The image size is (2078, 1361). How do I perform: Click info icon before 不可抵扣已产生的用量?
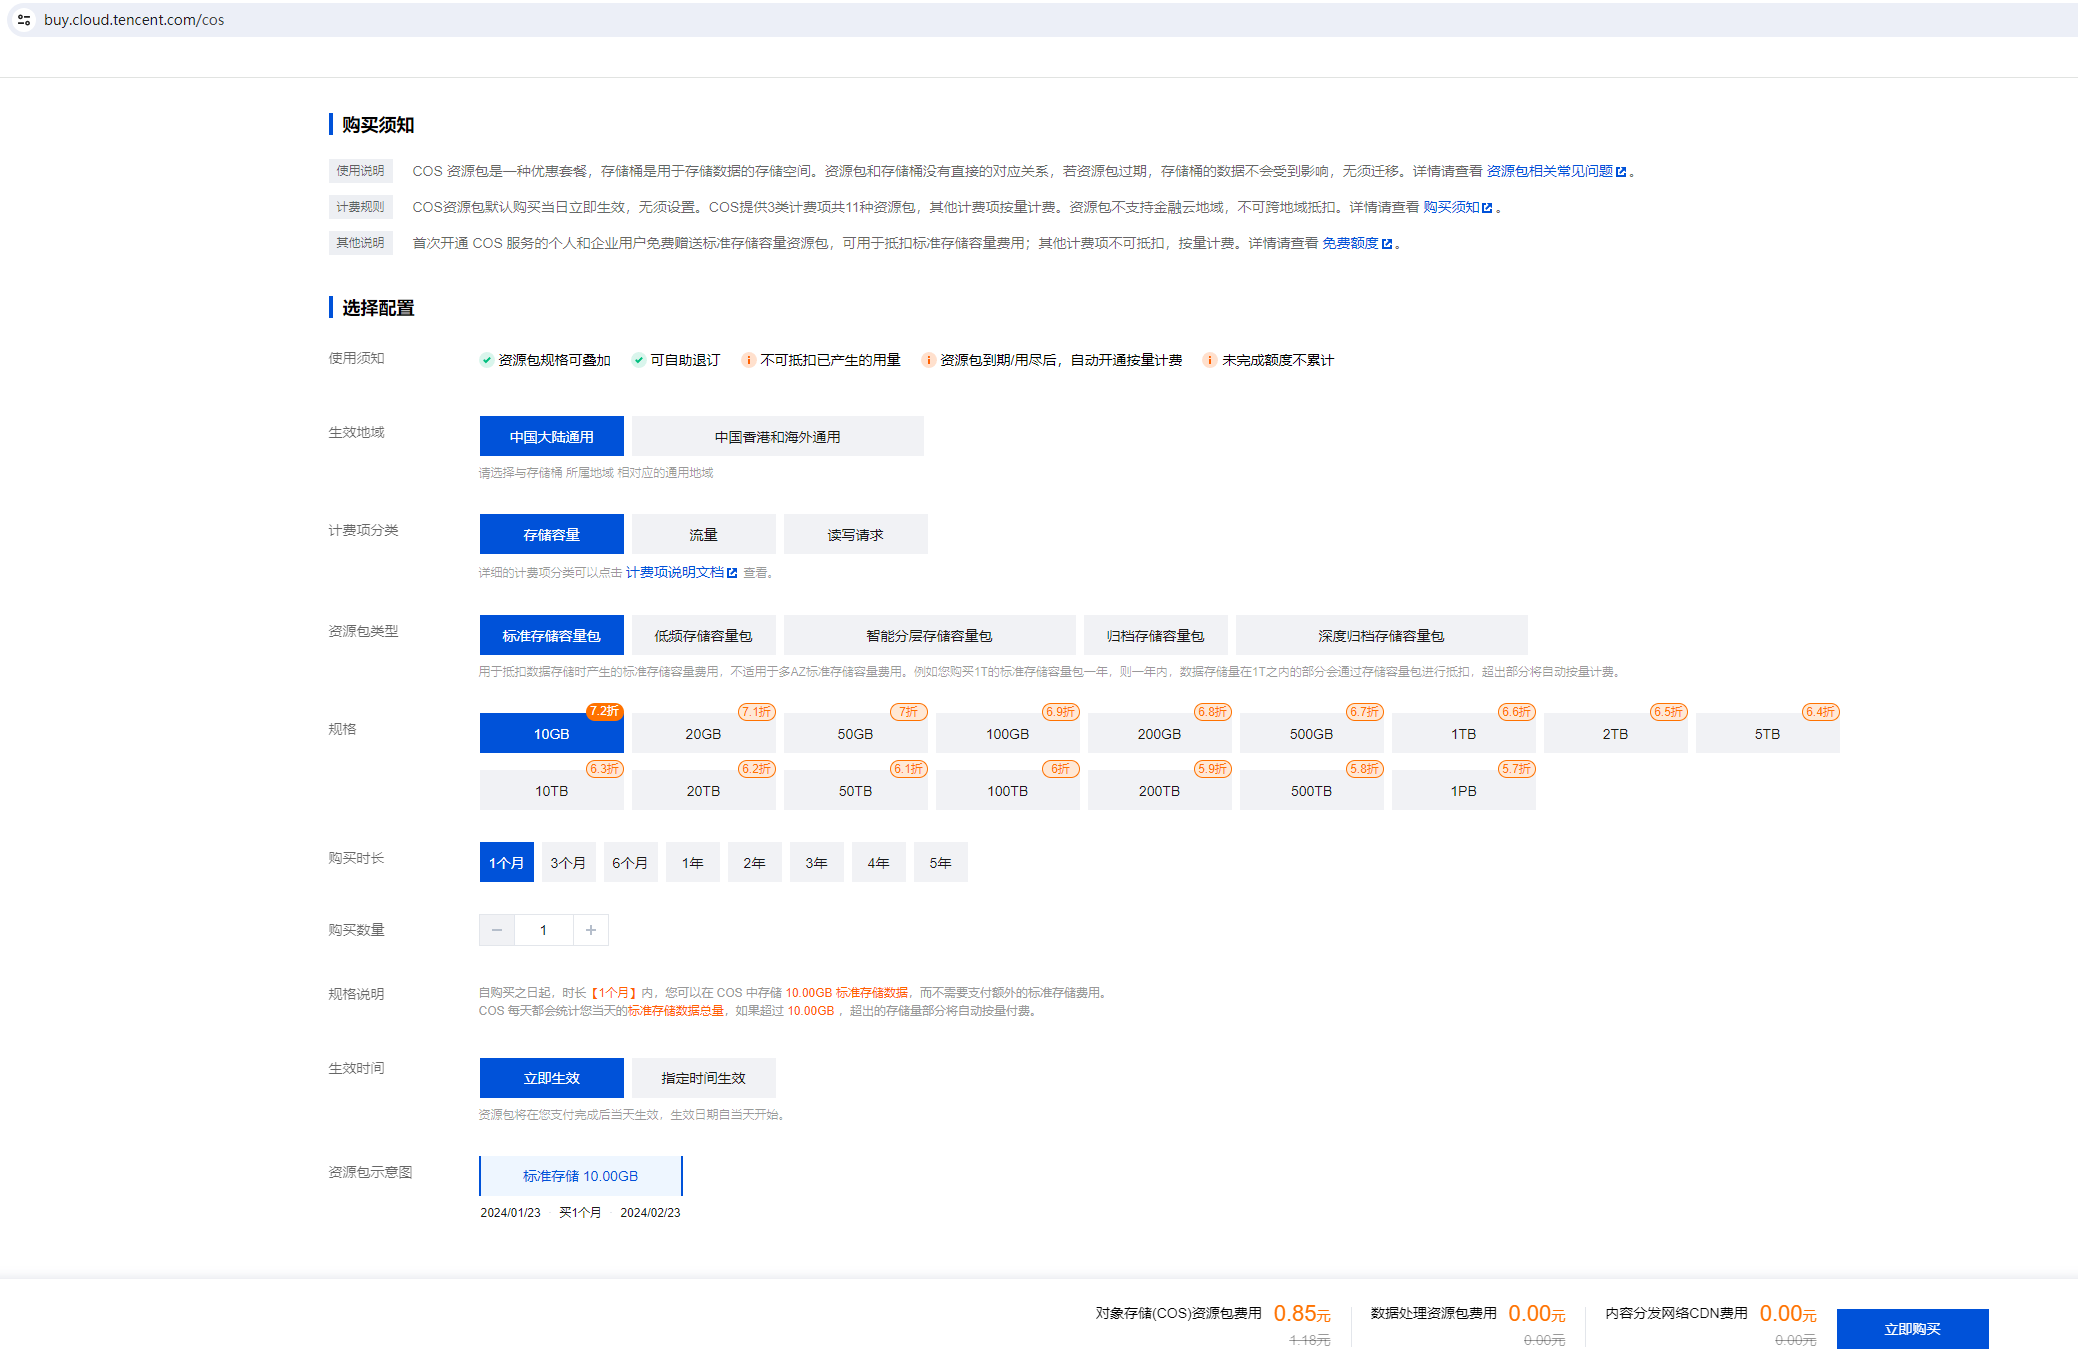point(748,360)
